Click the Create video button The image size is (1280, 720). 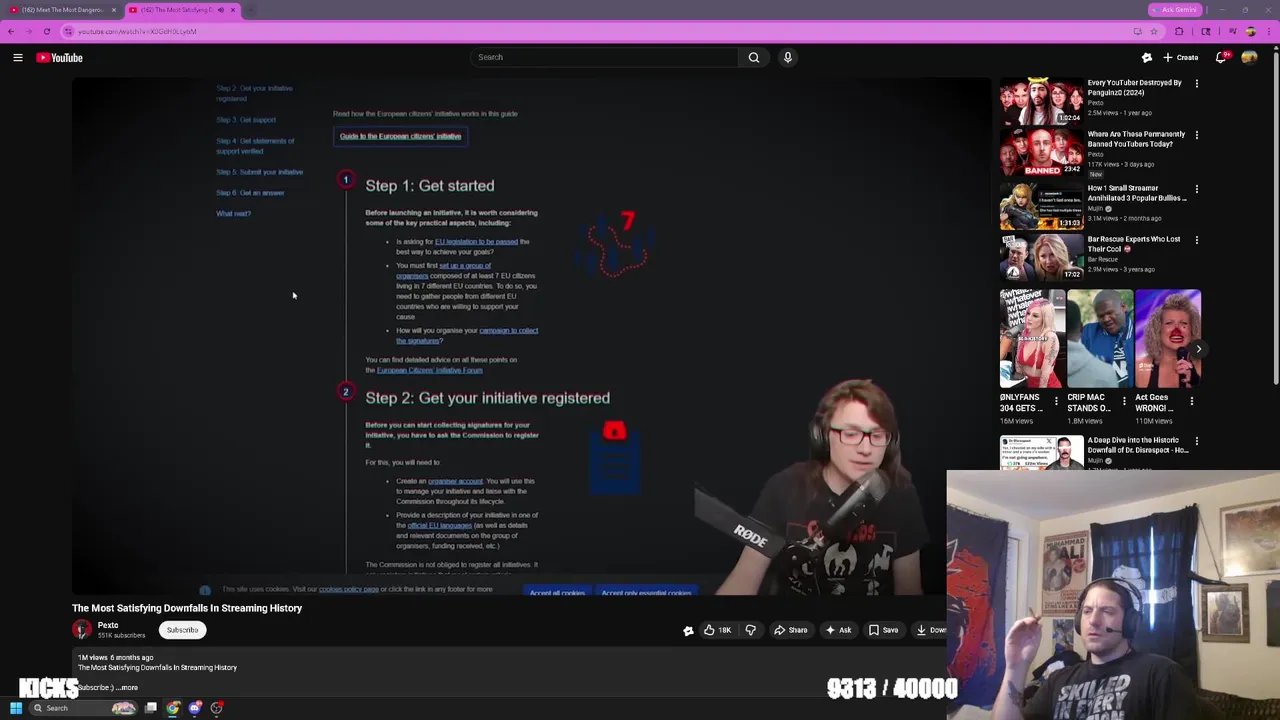coord(1181,58)
